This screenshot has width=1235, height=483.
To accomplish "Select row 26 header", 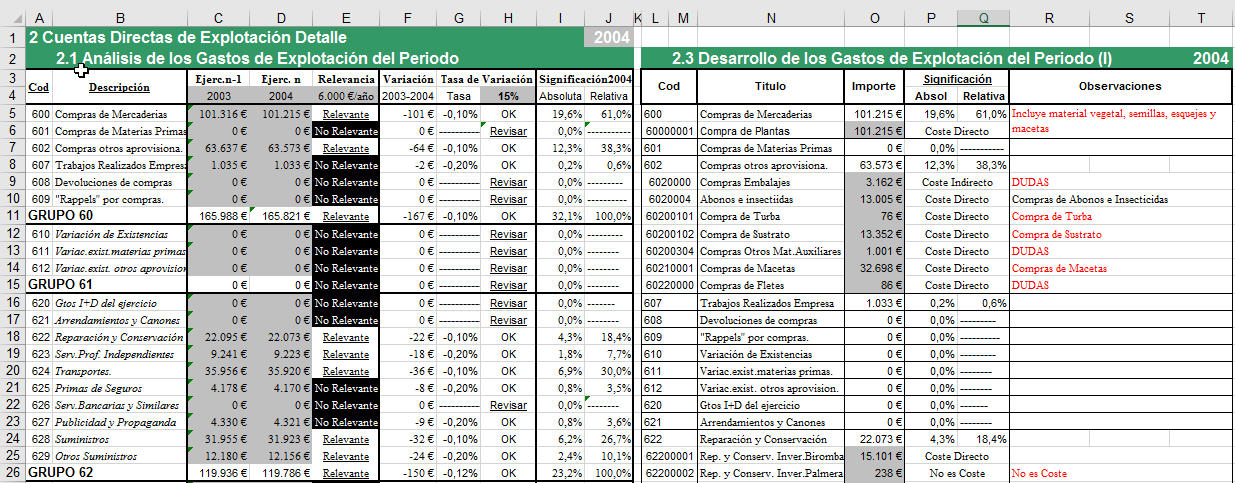I will 12,473.
